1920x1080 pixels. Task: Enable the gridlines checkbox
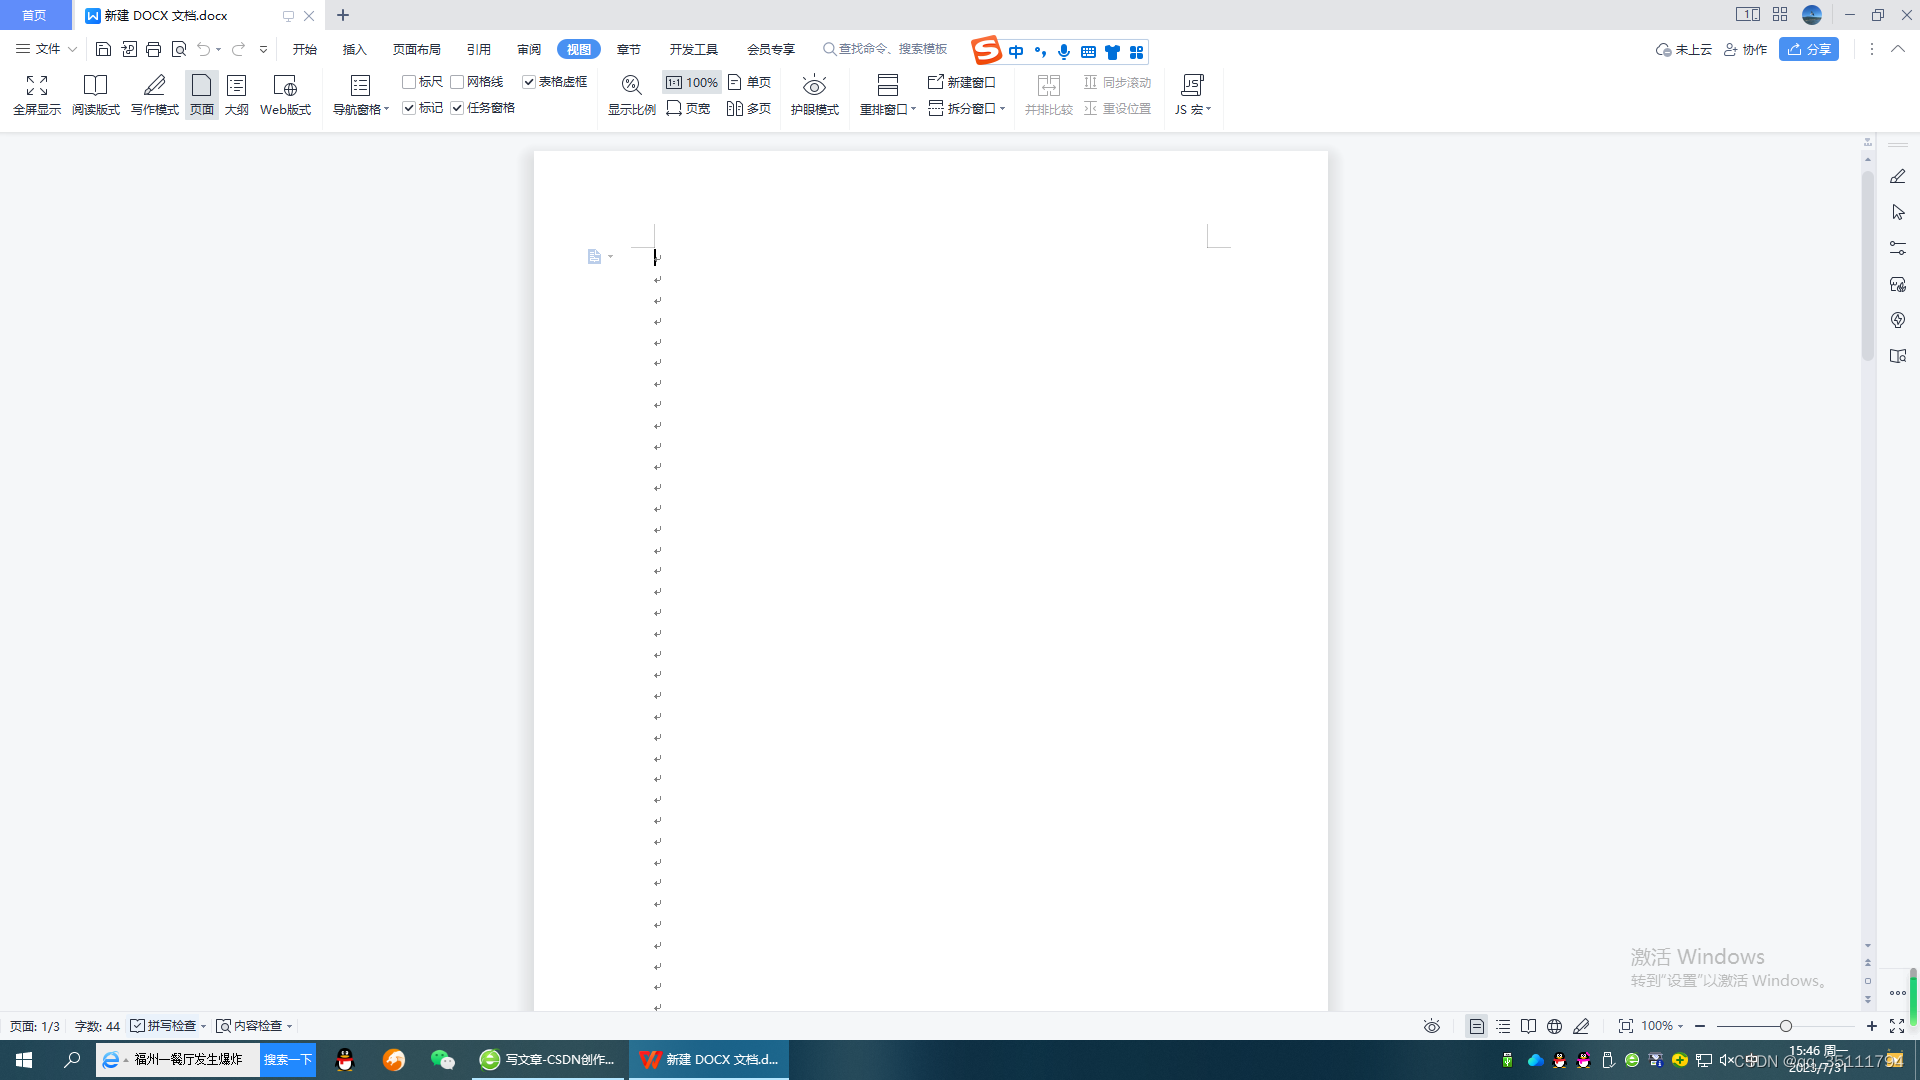[457, 82]
